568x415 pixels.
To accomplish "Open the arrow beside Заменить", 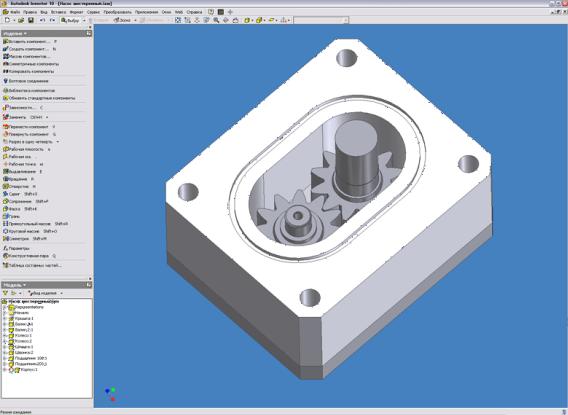I will click(x=47, y=117).
